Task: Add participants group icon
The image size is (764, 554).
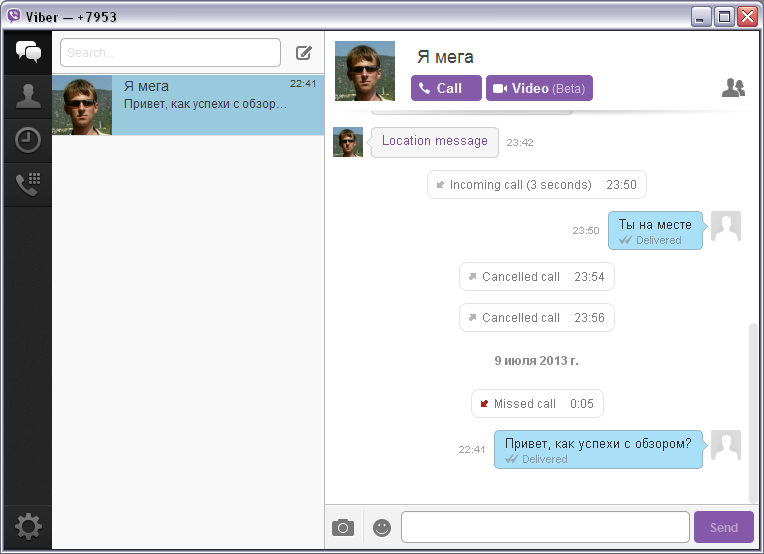Action: point(733,88)
